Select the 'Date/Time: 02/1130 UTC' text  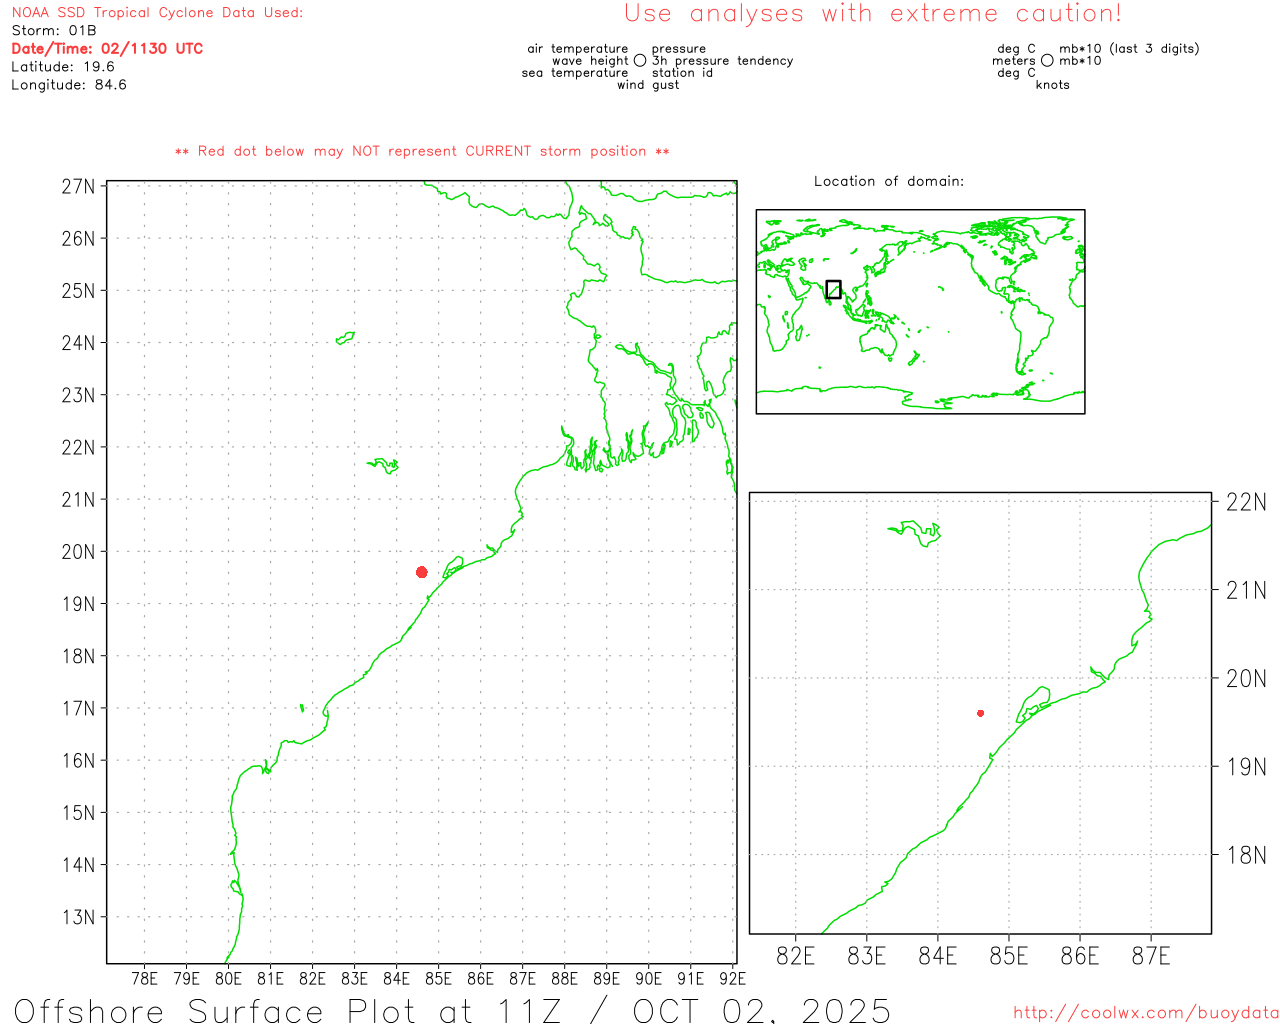point(107,49)
